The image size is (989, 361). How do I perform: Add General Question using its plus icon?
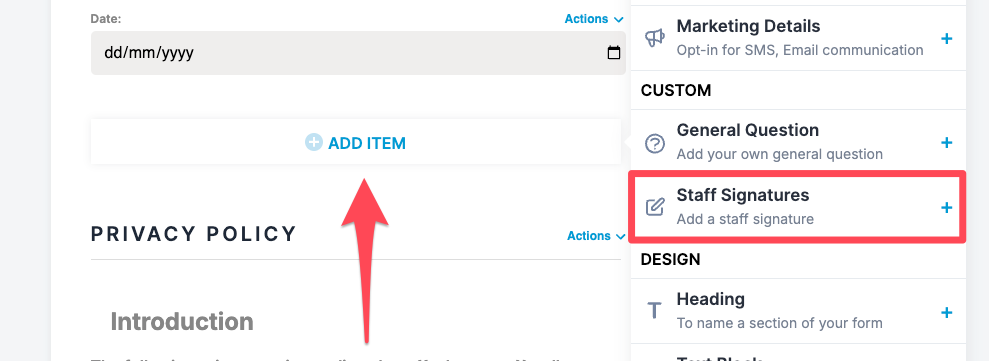[946, 143]
